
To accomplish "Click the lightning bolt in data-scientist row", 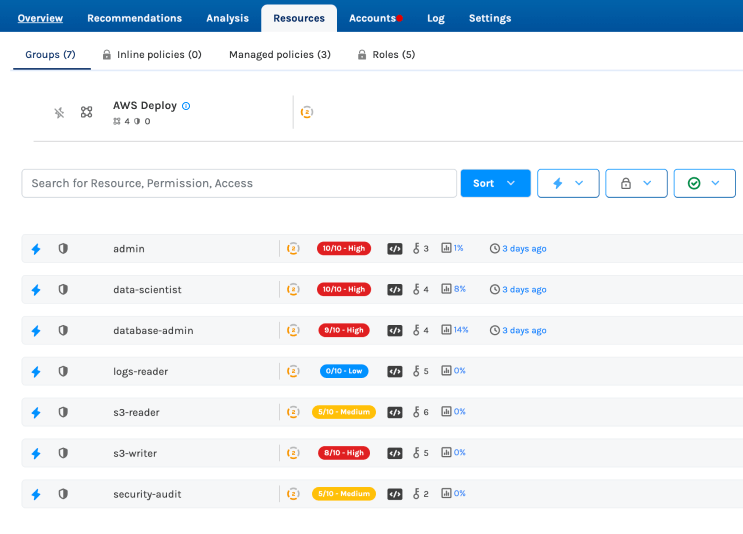I will click(36, 290).
